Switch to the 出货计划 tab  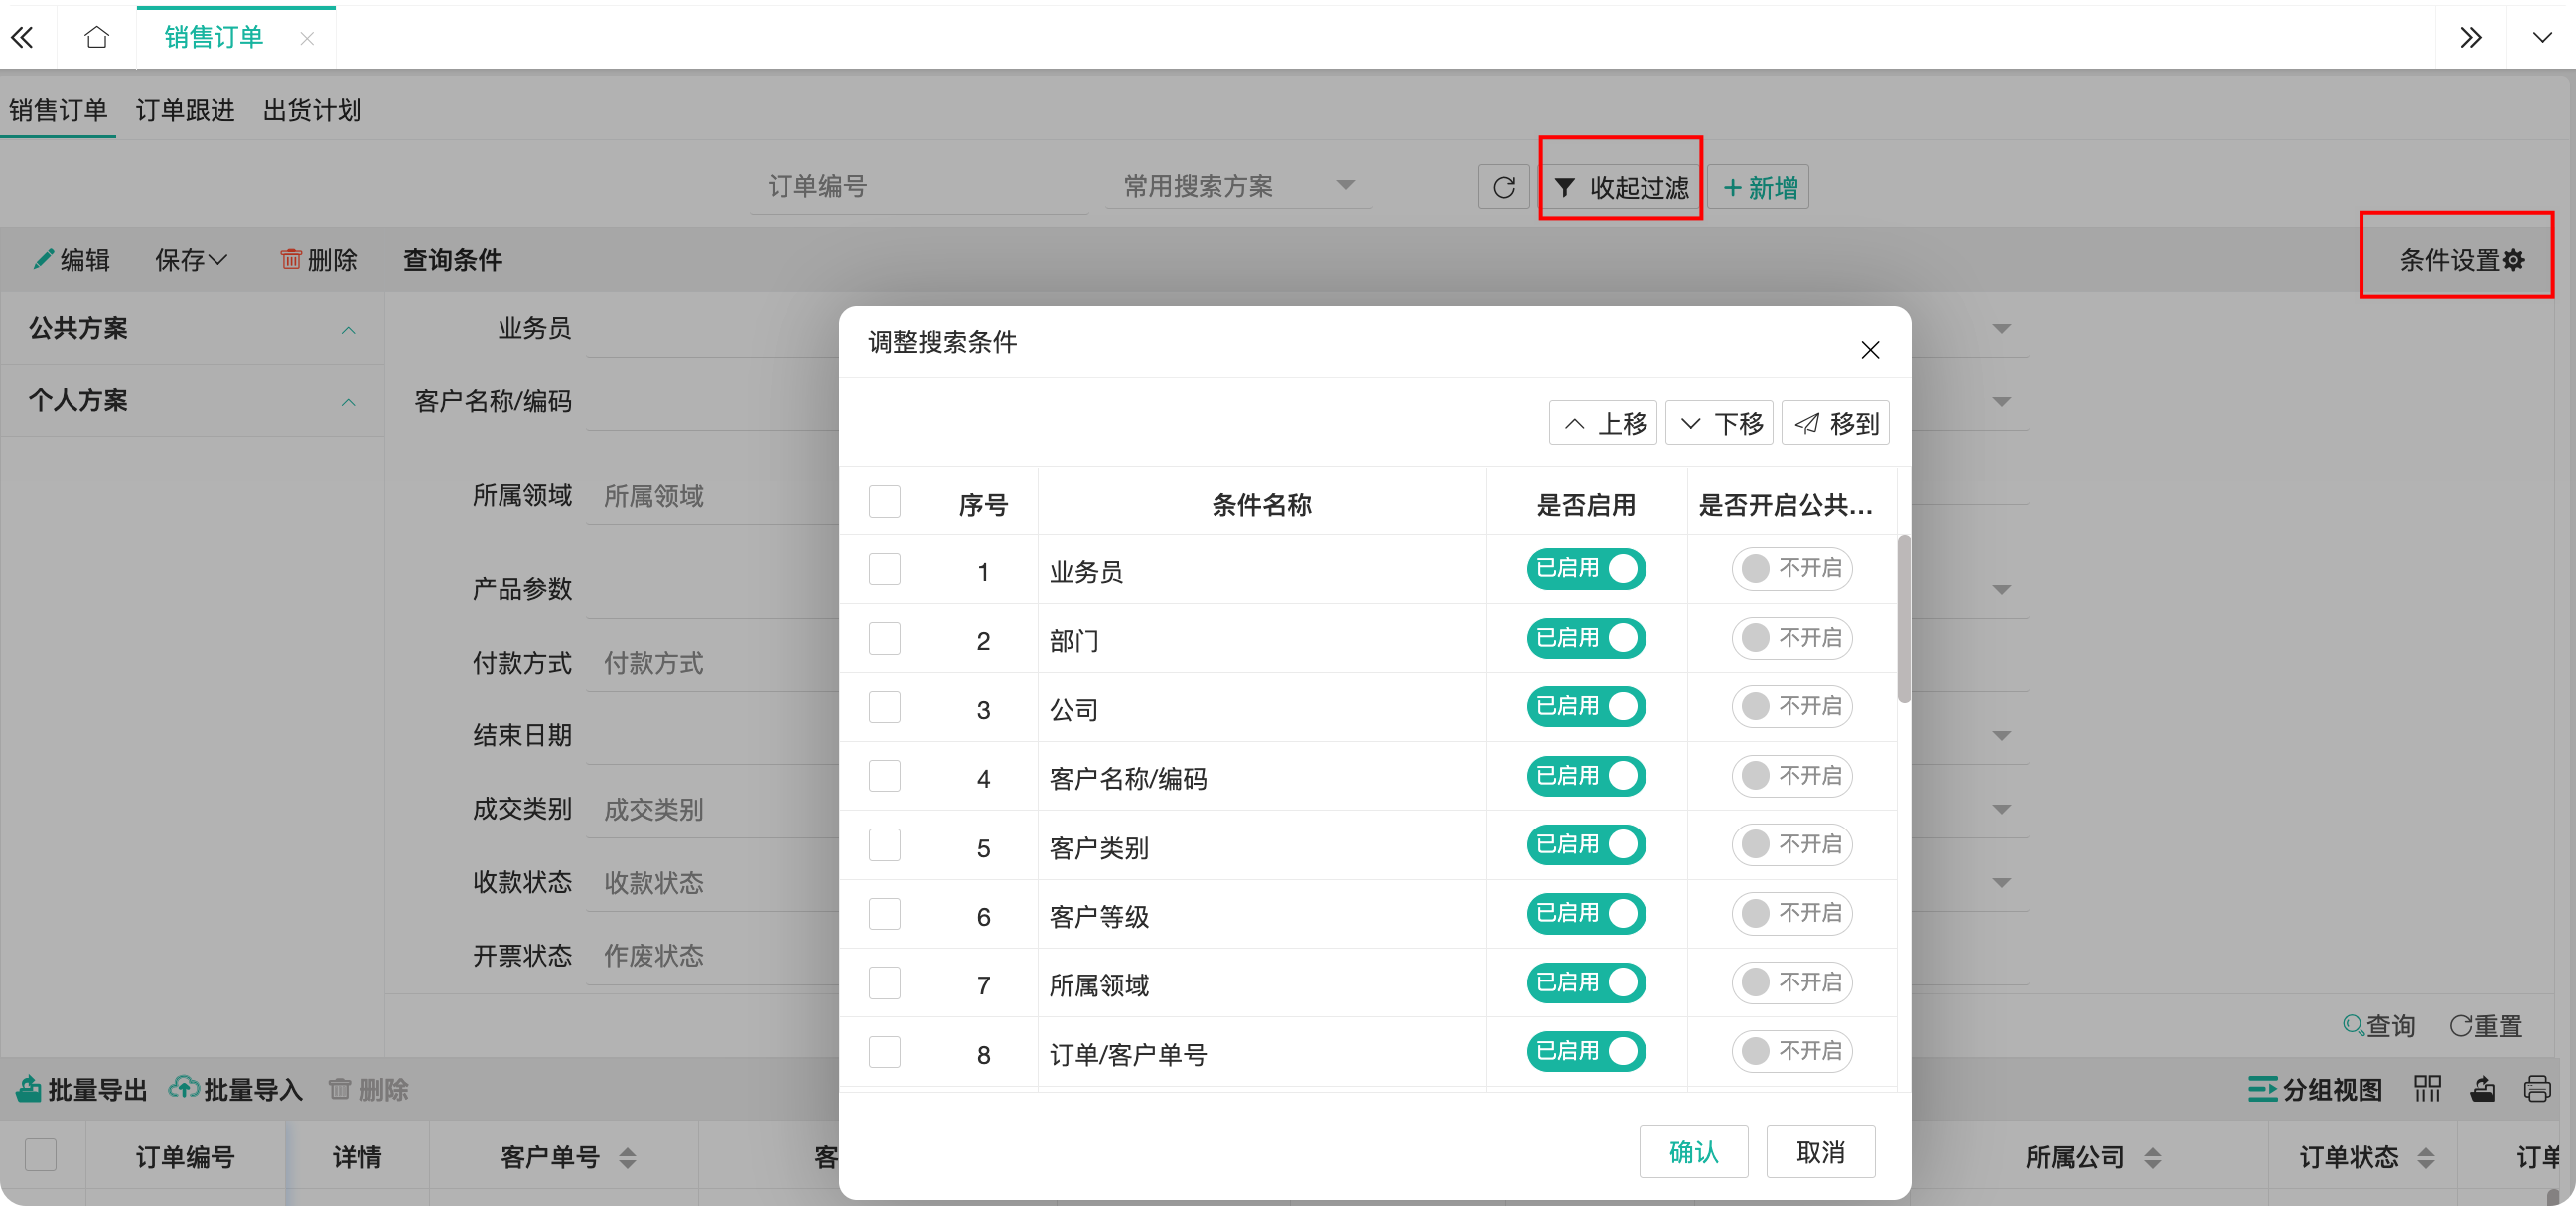pyautogui.click(x=312, y=110)
